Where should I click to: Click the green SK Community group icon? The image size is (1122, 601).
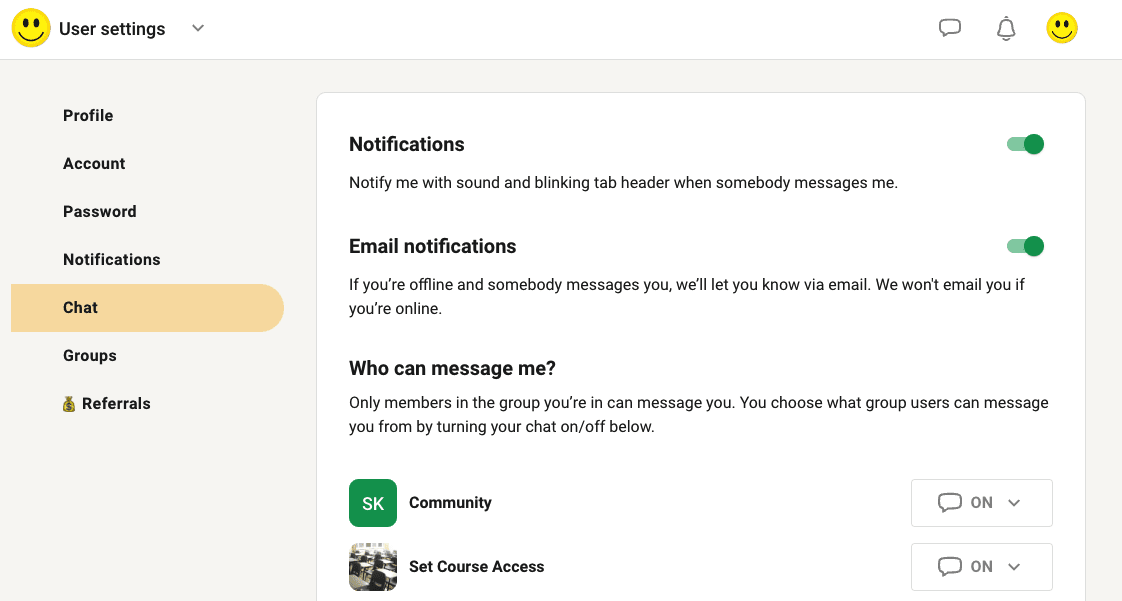tap(373, 503)
